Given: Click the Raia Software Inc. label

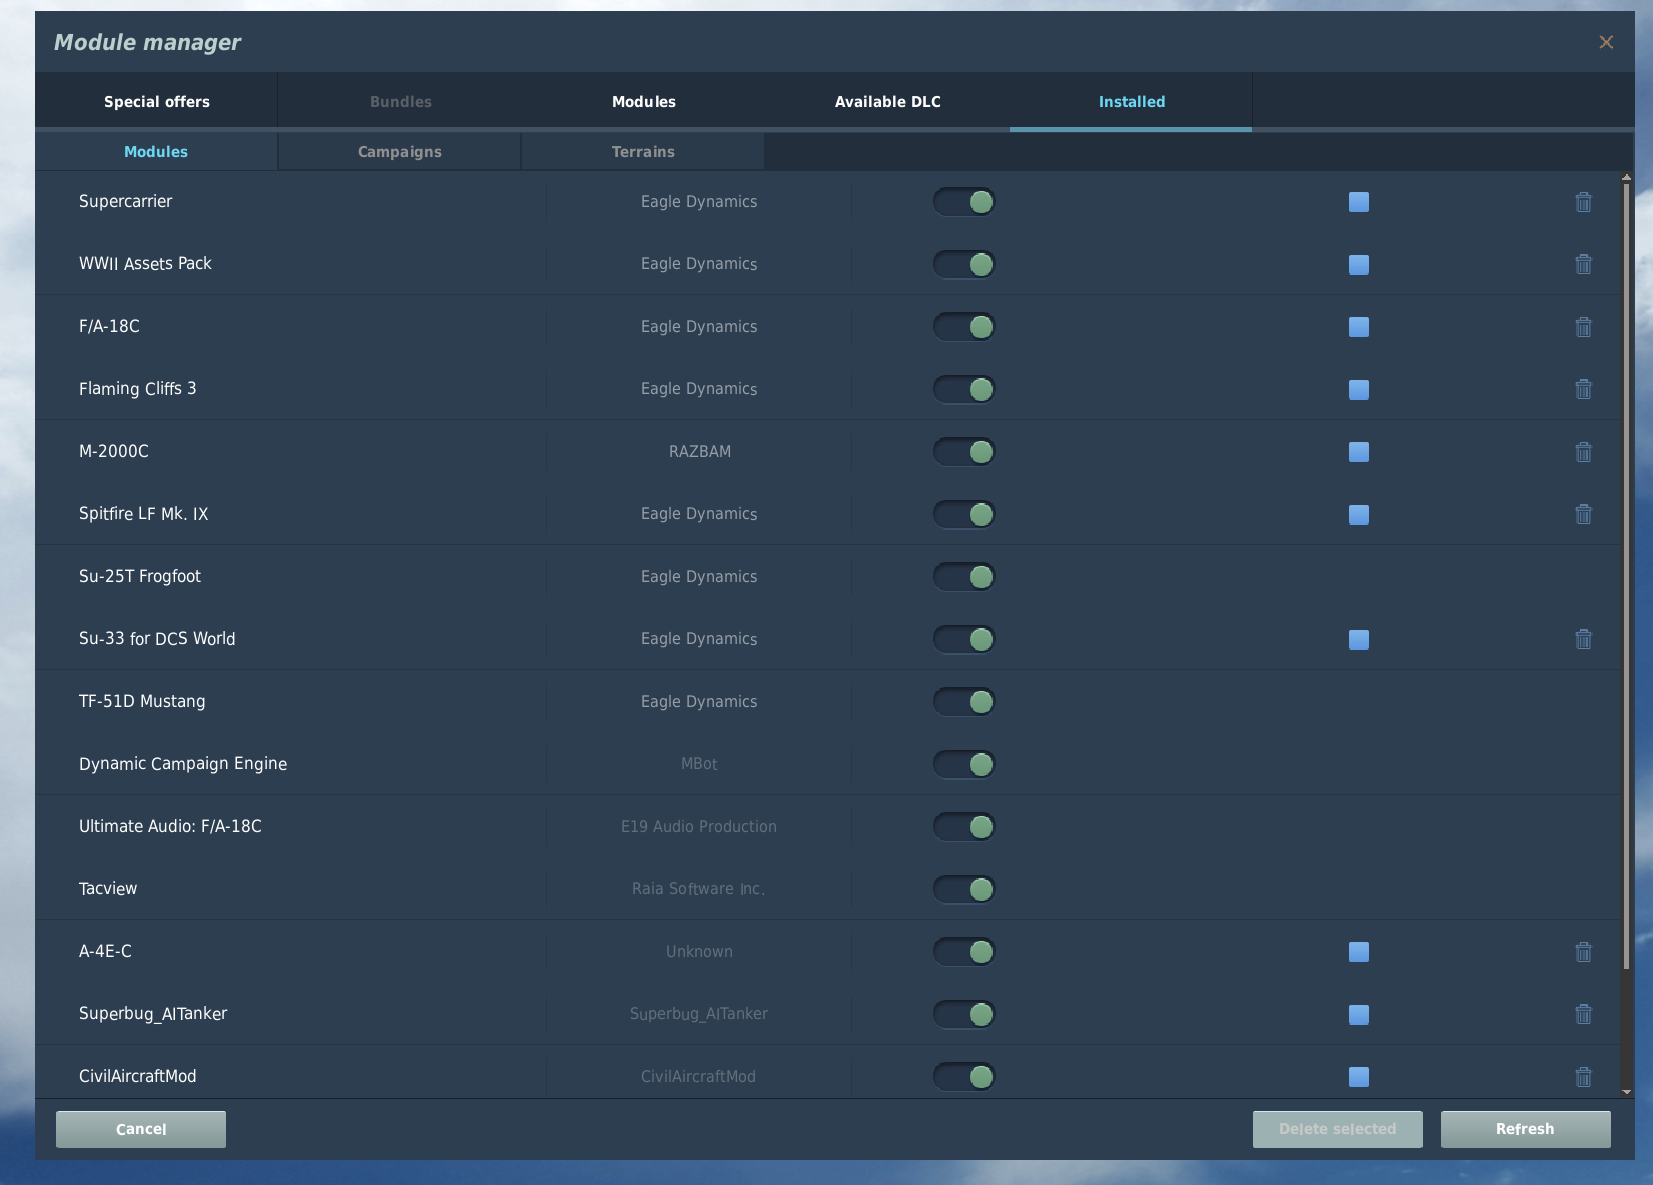Looking at the screenshot, I should (x=699, y=889).
